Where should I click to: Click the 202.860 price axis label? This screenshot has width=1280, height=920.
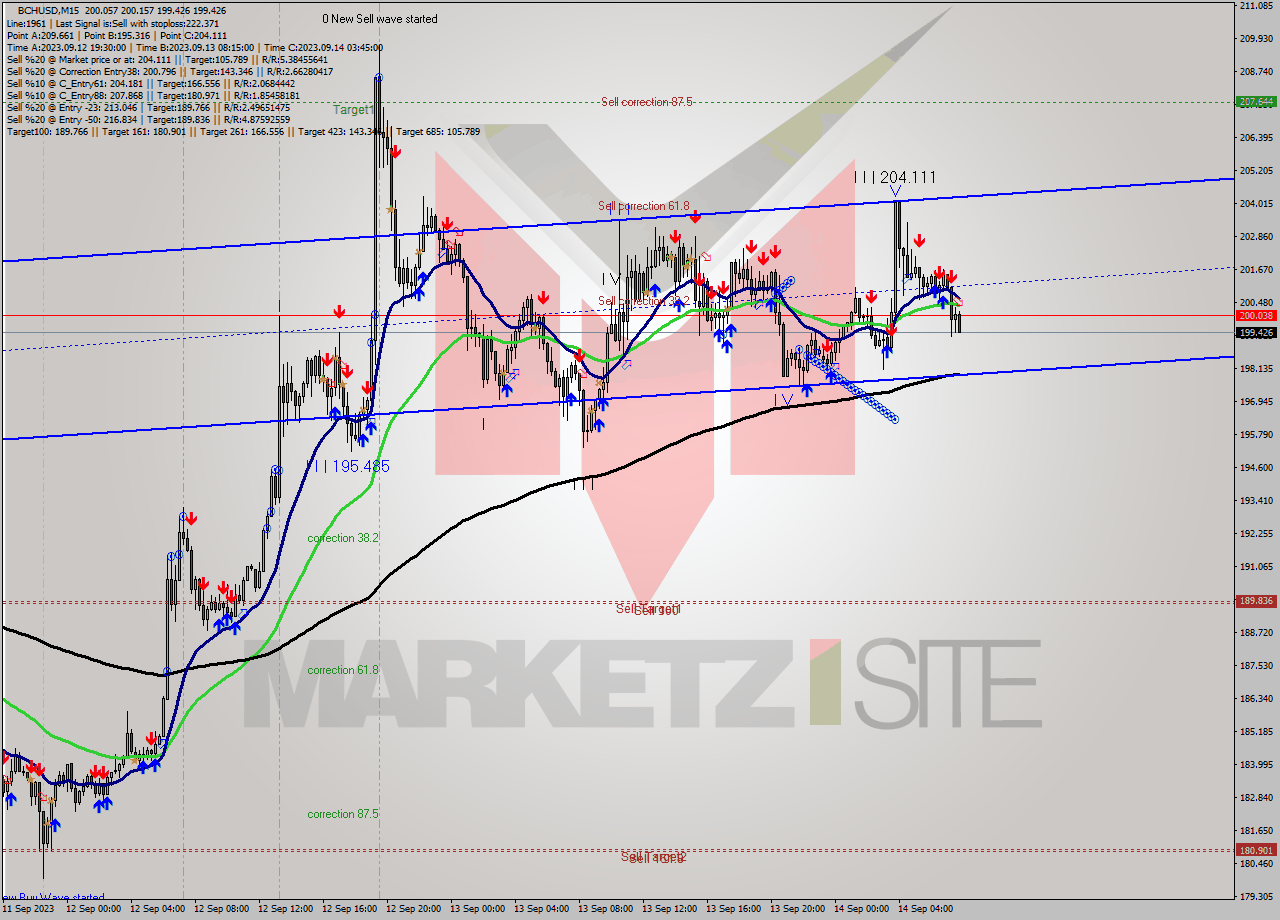pos(1256,237)
